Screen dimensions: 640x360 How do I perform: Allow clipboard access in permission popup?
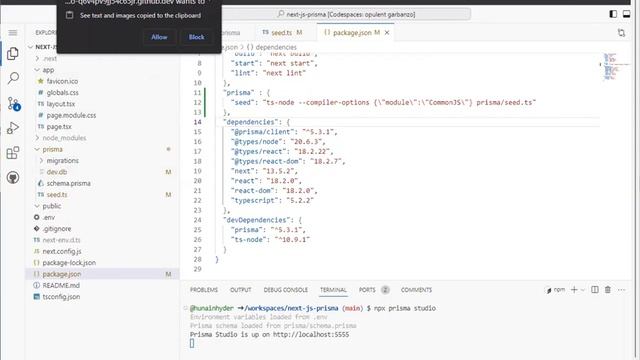coord(159,37)
